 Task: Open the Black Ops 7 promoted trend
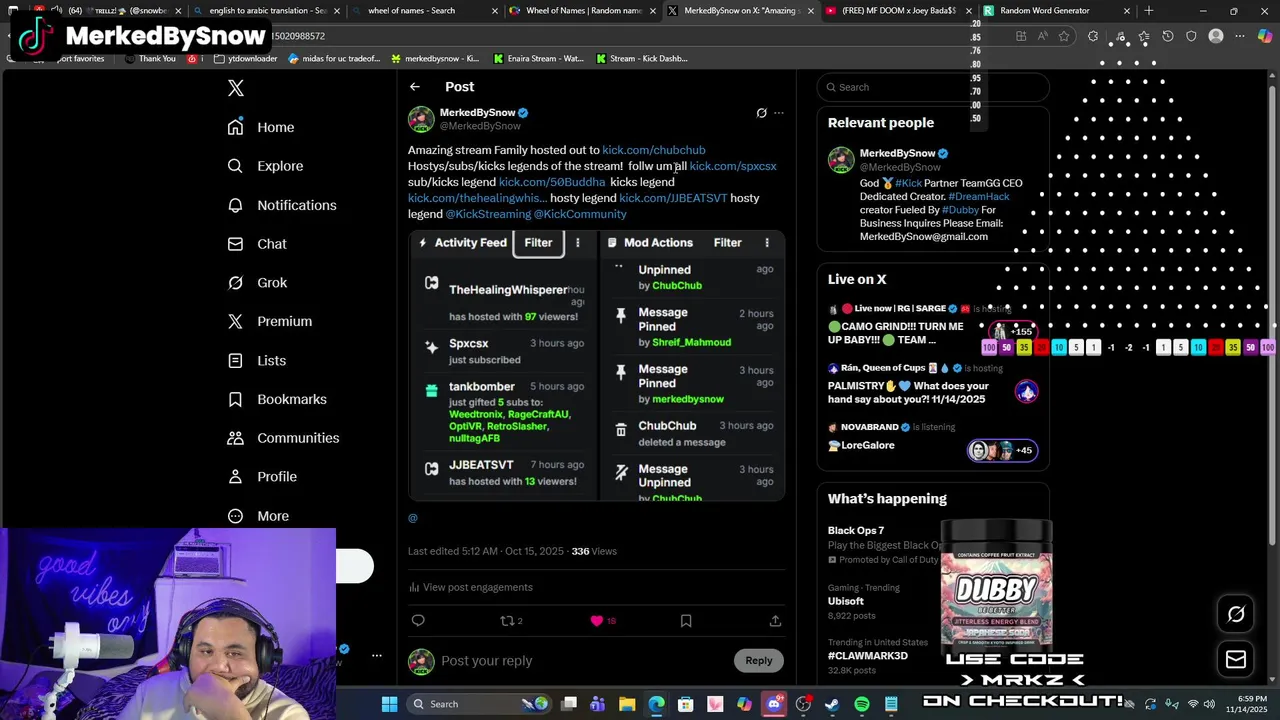[856, 530]
